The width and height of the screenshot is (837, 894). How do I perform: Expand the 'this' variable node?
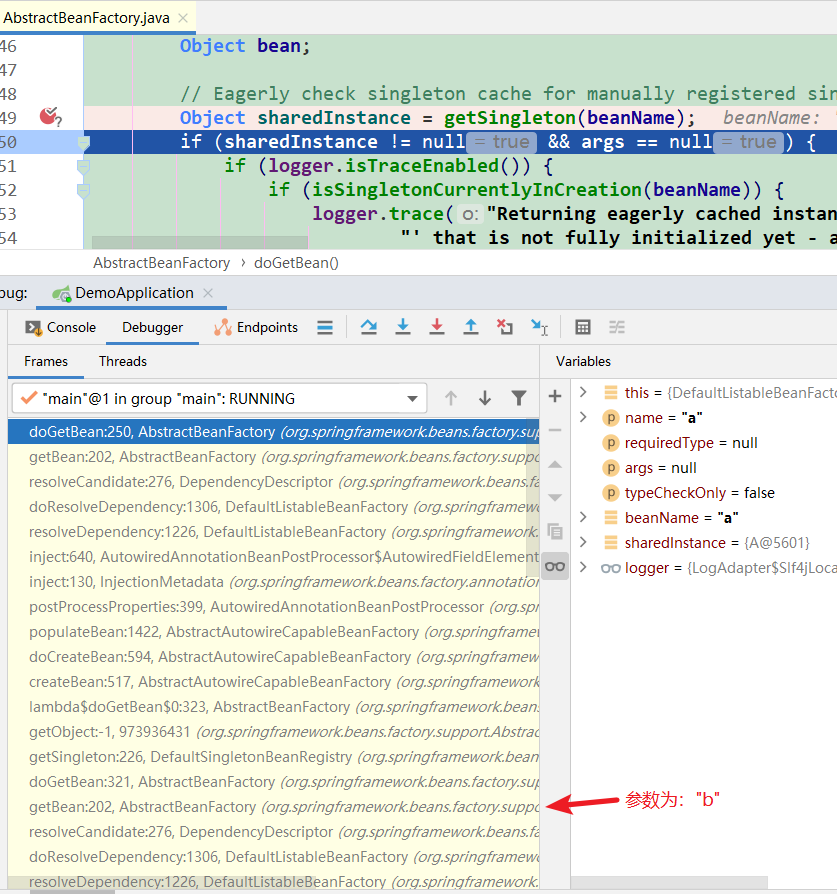(583, 392)
